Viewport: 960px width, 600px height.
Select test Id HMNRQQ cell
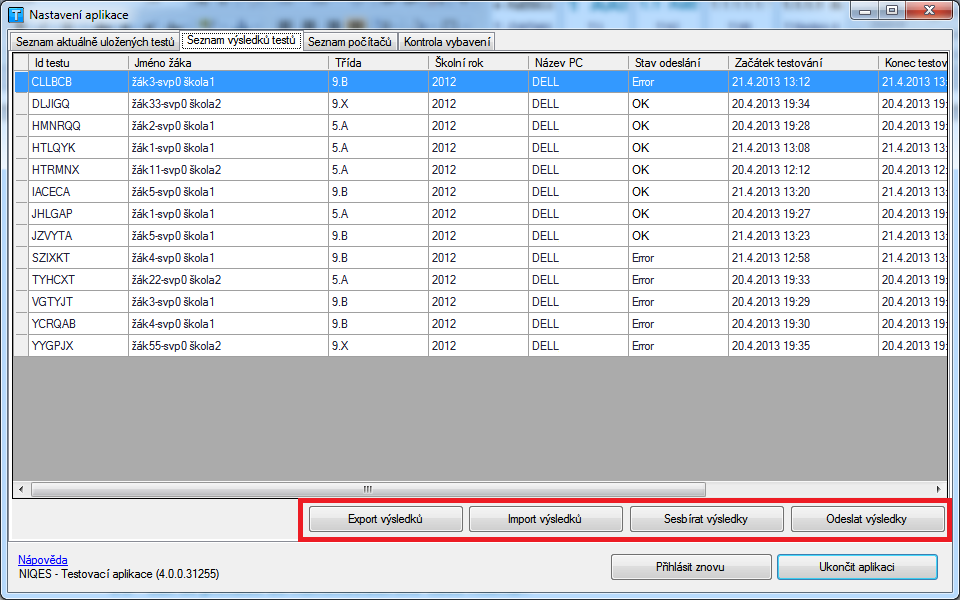point(78,126)
